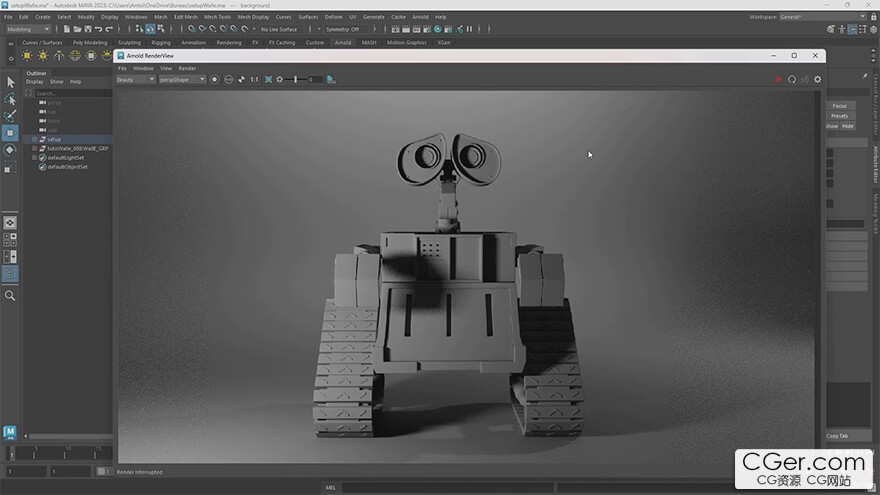This screenshot has height=495, width=880.
Task: Click the Arnold shelf Skydome light icon
Action: coord(75,56)
